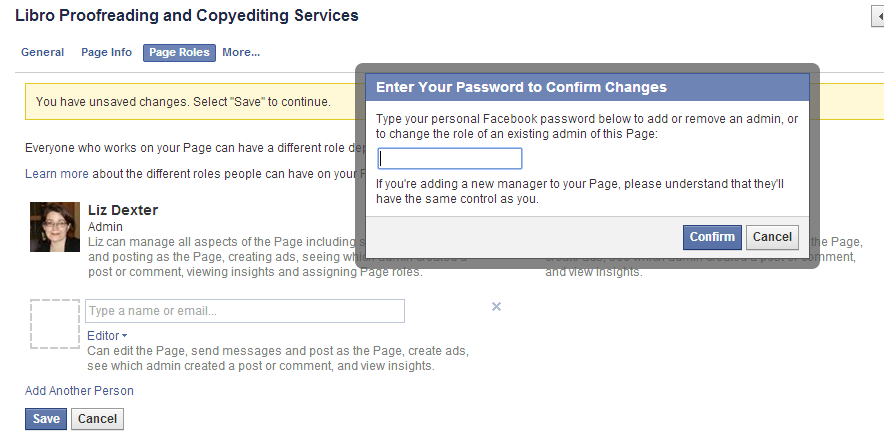The height and width of the screenshot is (441, 884).
Task: Click the Type a name or email field
Action: coord(245,311)
